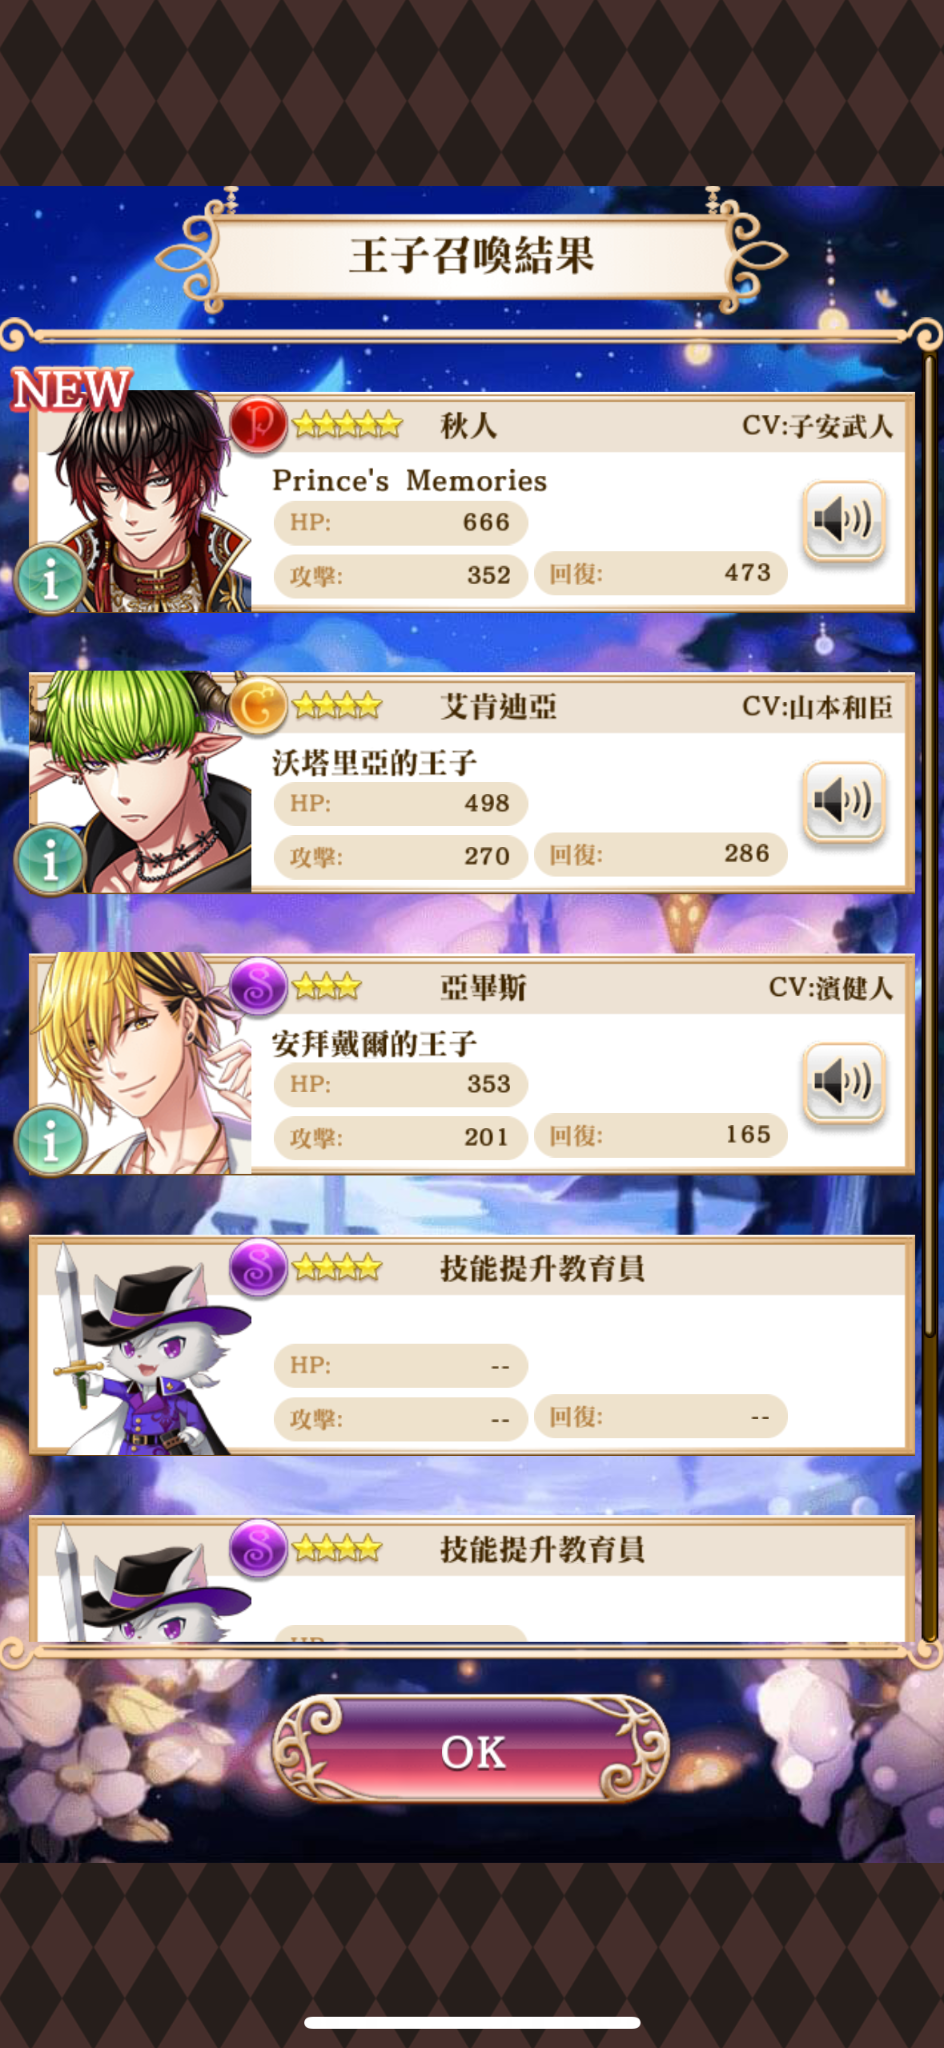Tap the speaker button for 亞畢斯

[x=844, y=1082]
